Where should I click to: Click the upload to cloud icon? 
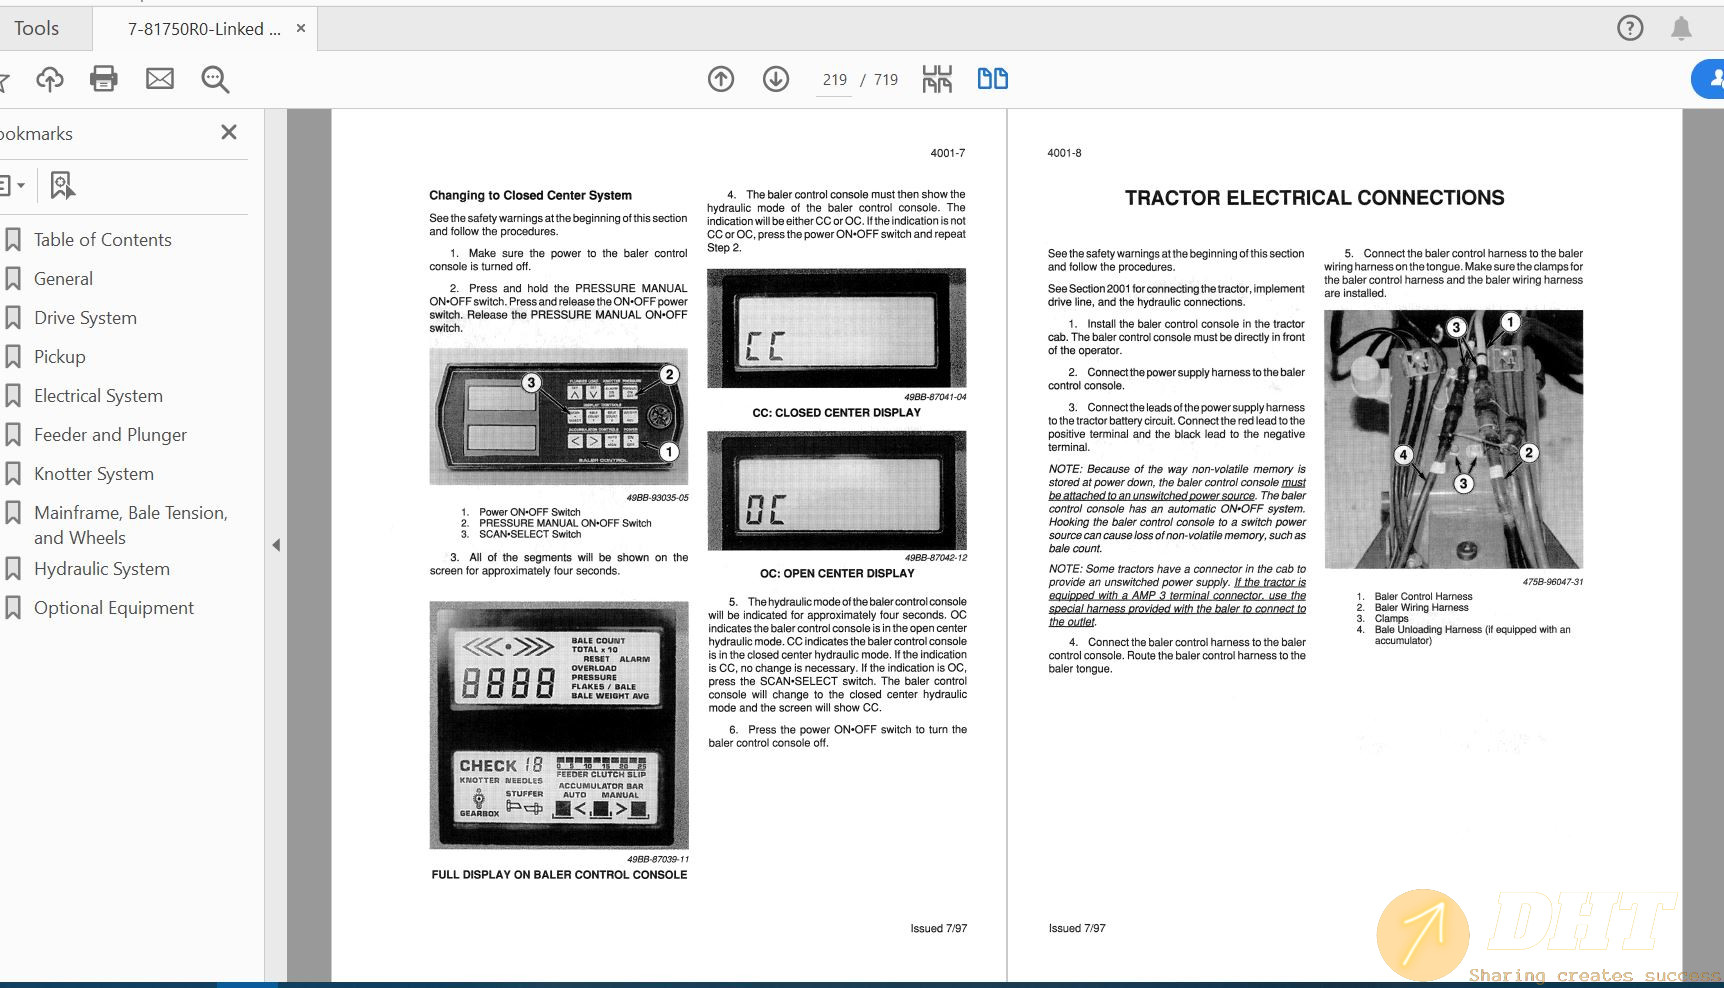coord(49,79)
